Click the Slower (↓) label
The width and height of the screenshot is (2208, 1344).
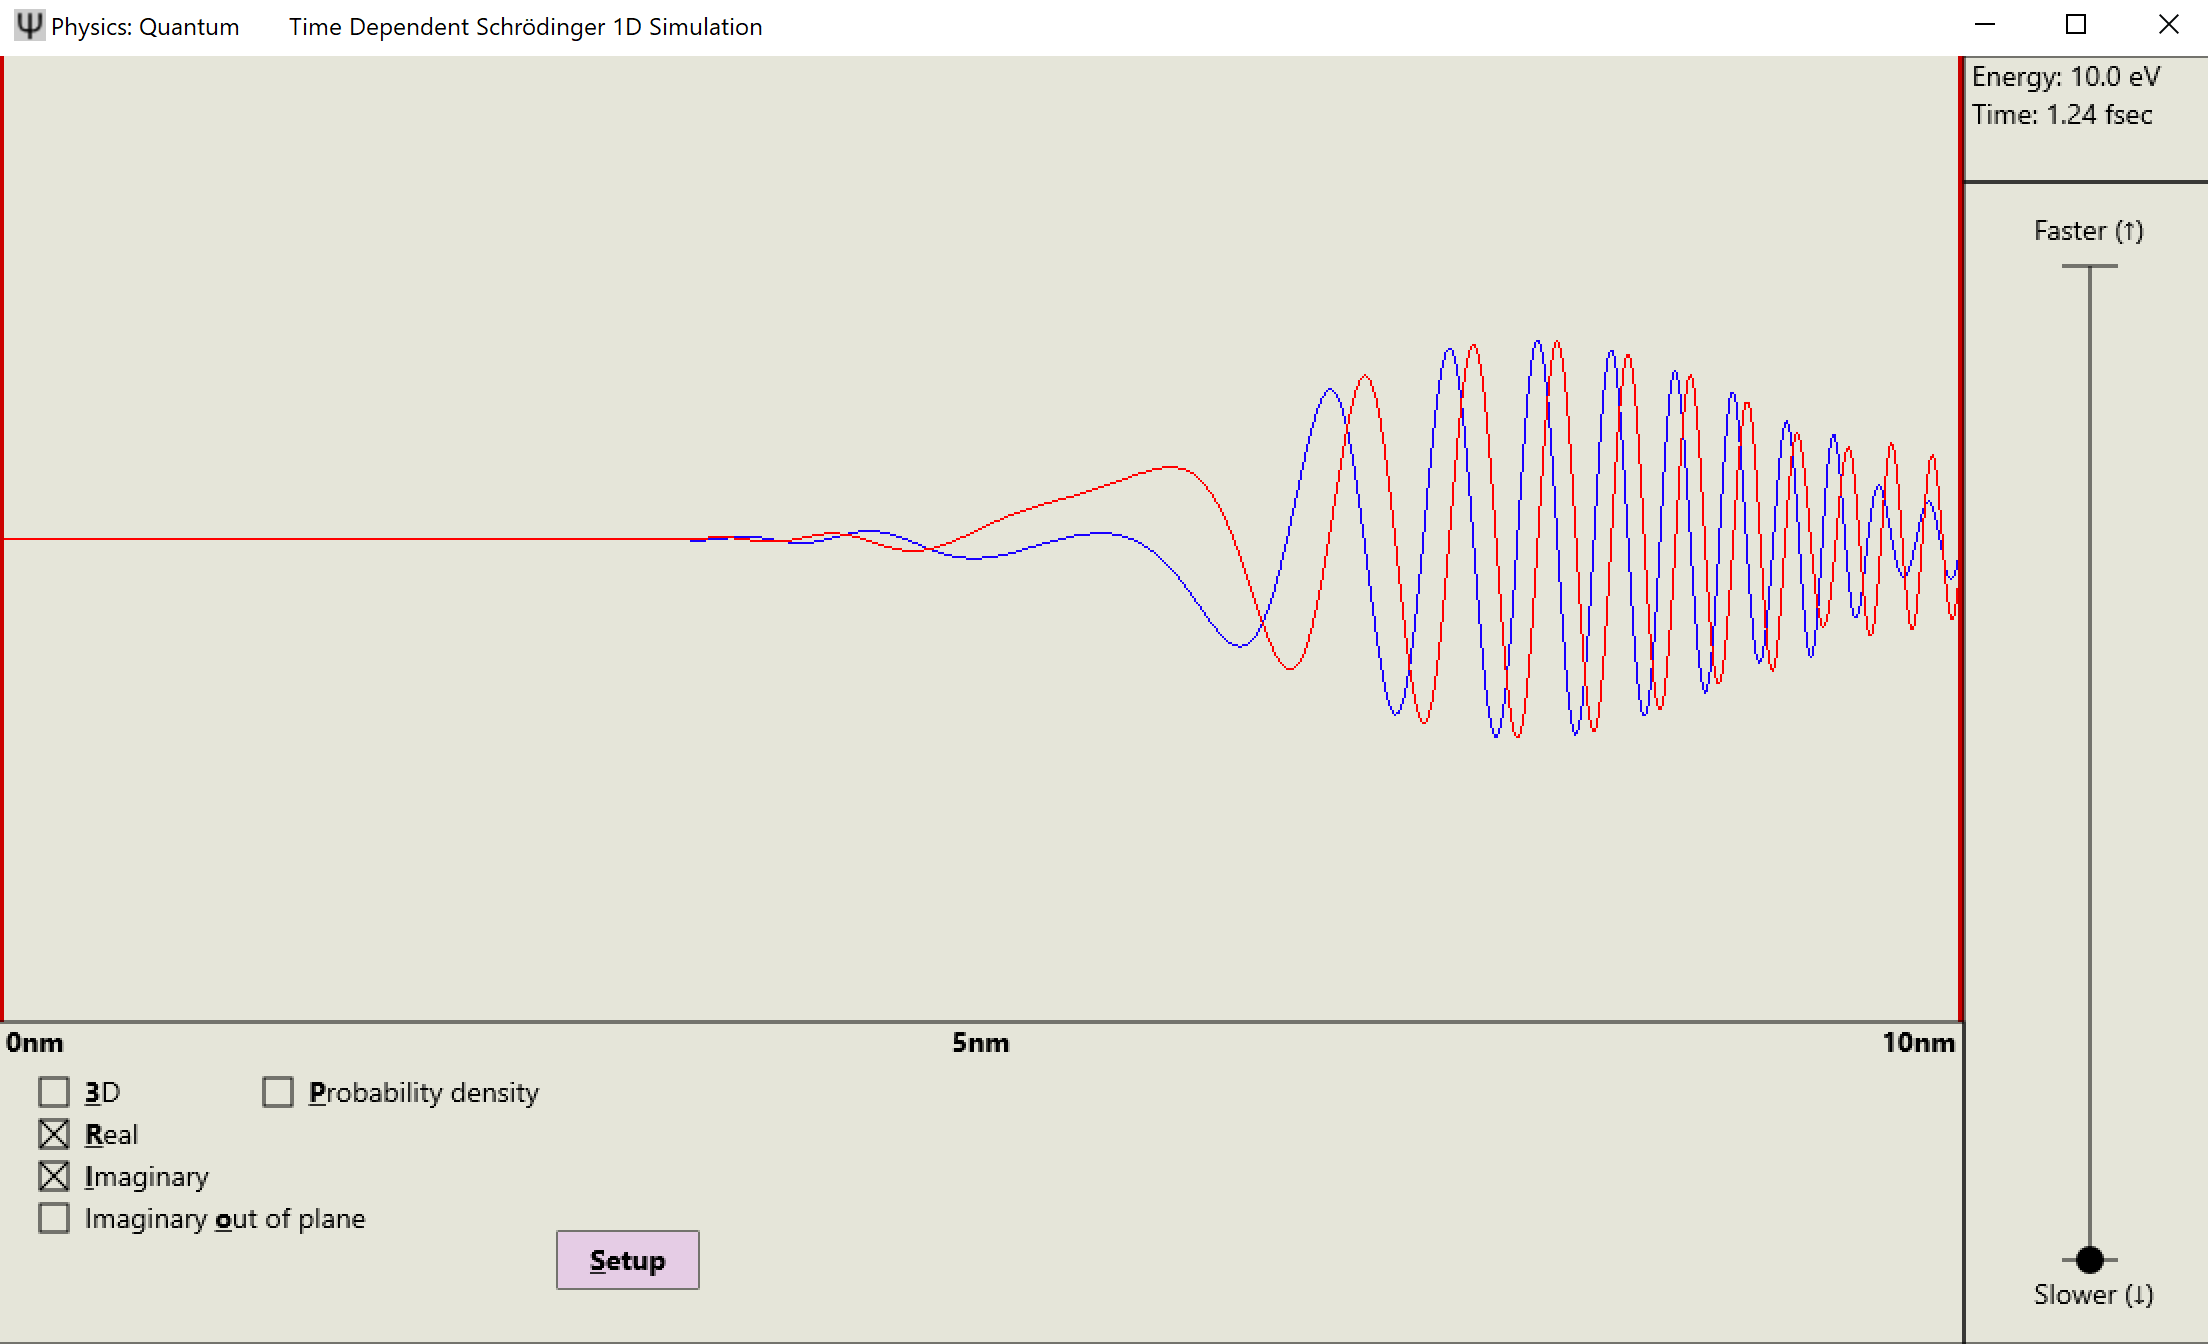click(2092, 1295)
